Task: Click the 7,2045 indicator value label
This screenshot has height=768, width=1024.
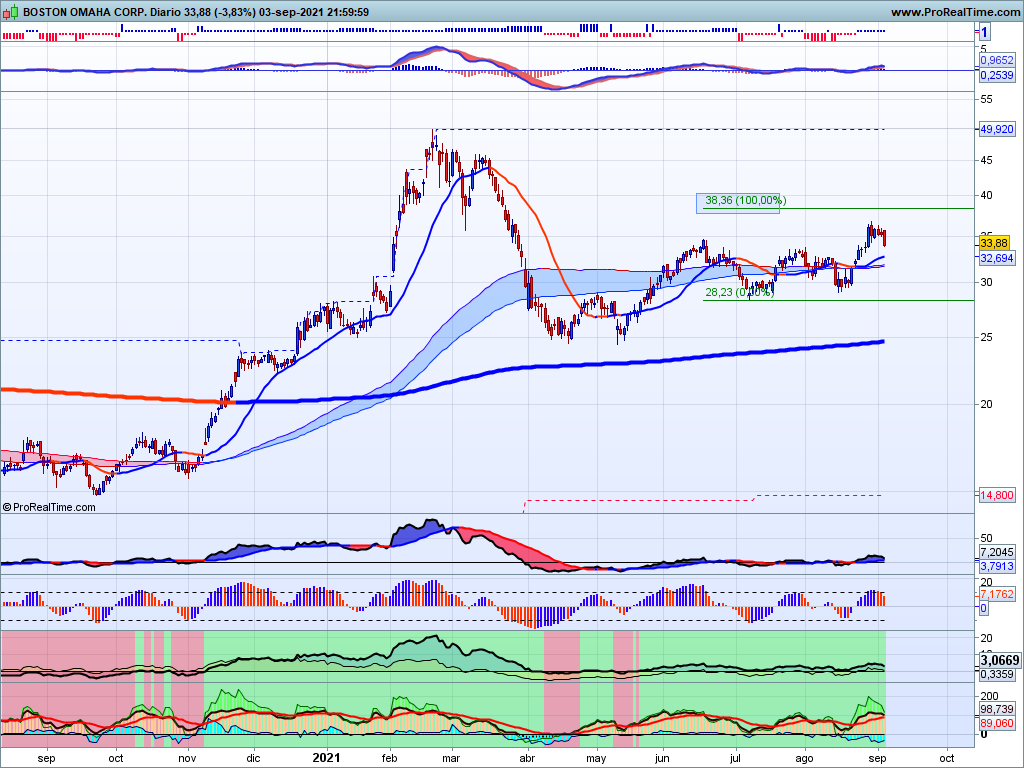Action: pyautogui.click(x=997, y=552)
